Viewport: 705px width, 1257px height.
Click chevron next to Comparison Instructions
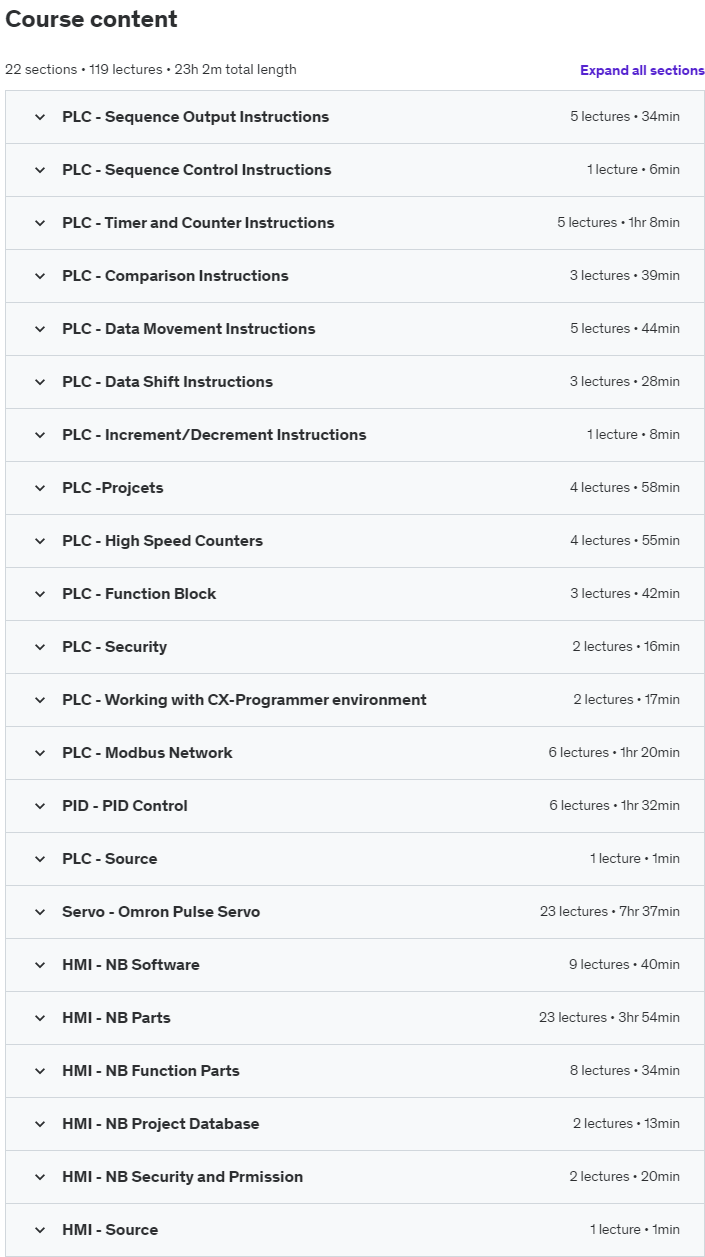[x=40, y=276]
